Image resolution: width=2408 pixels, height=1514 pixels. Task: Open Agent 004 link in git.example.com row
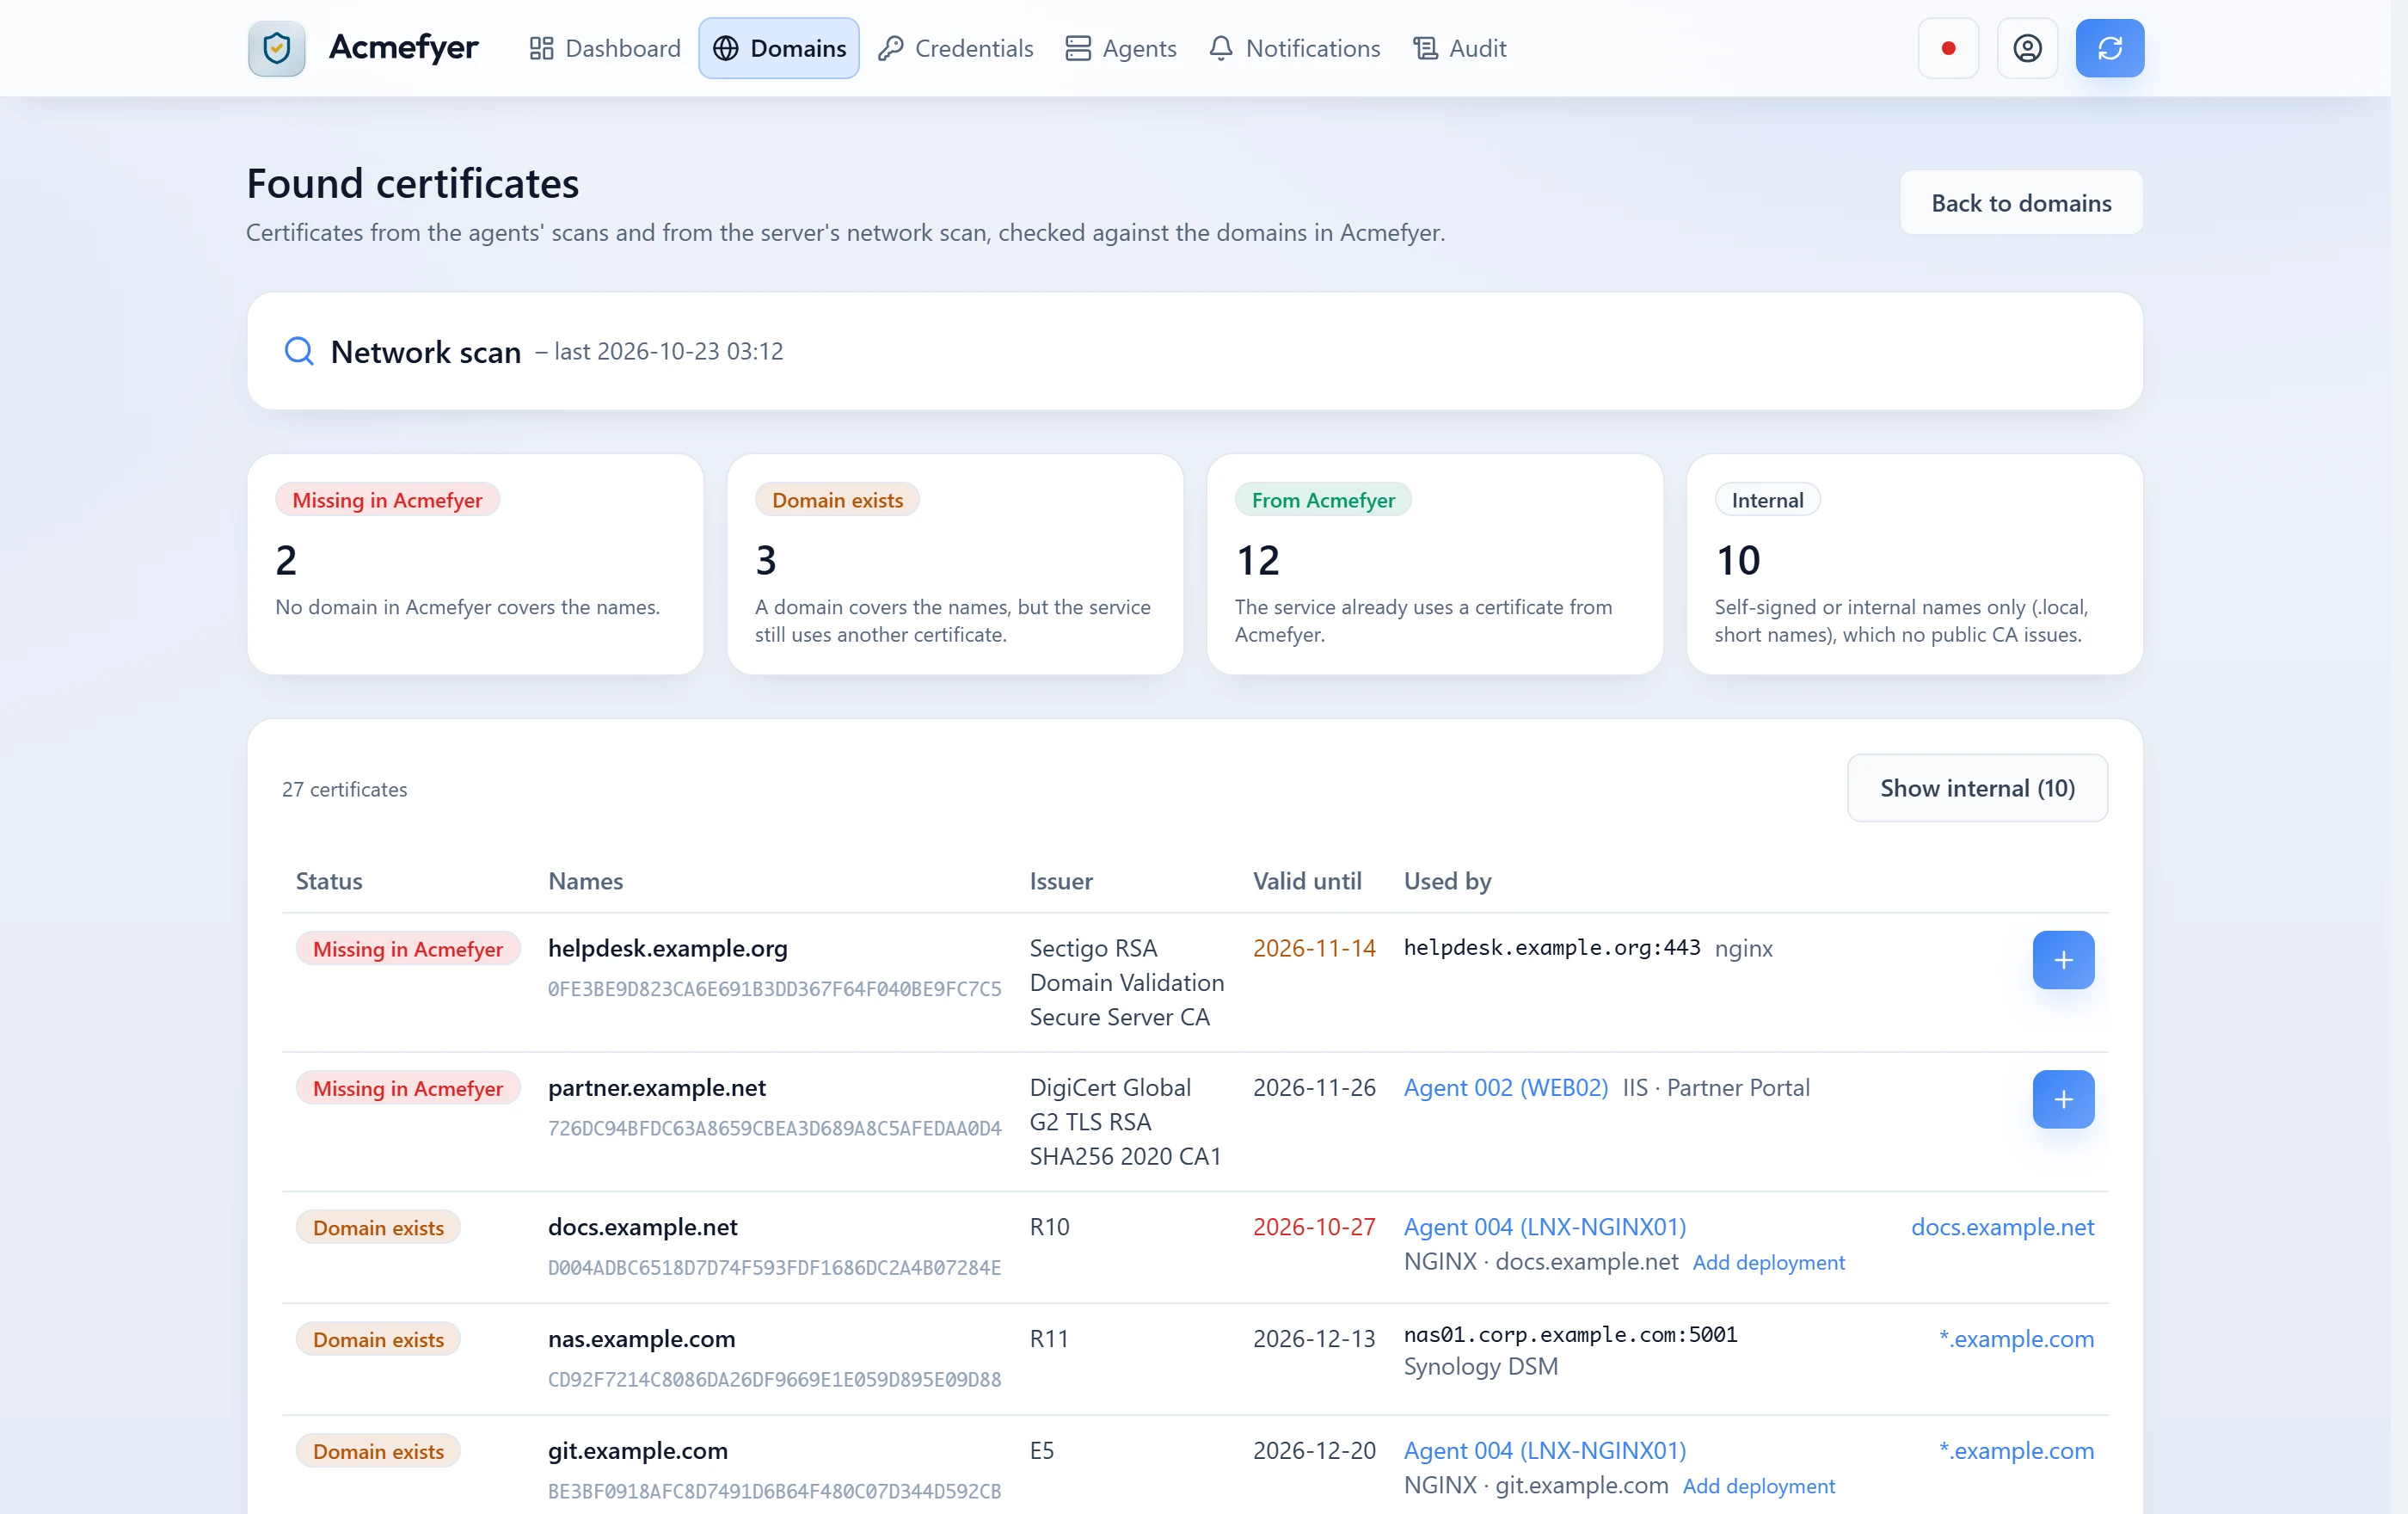(x=1544, y=1451)
